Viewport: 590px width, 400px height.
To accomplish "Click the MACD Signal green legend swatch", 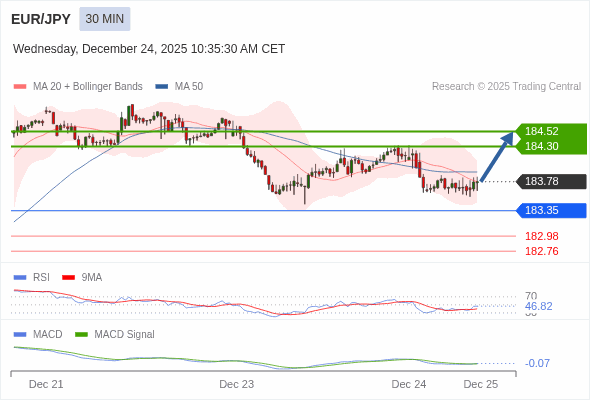I will [81, 335].
